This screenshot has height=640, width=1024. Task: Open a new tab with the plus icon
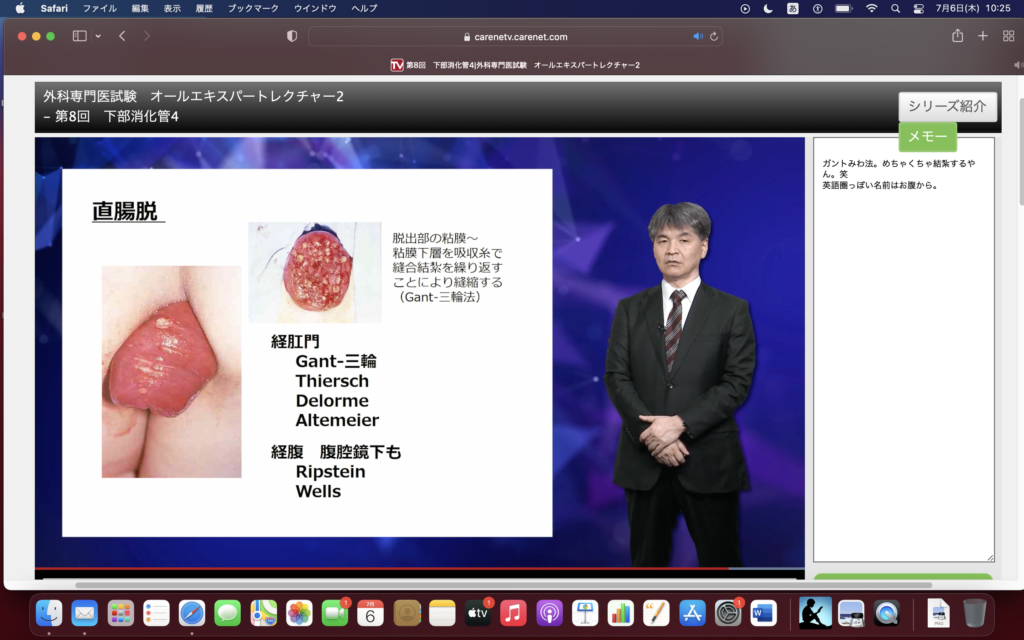982,36
